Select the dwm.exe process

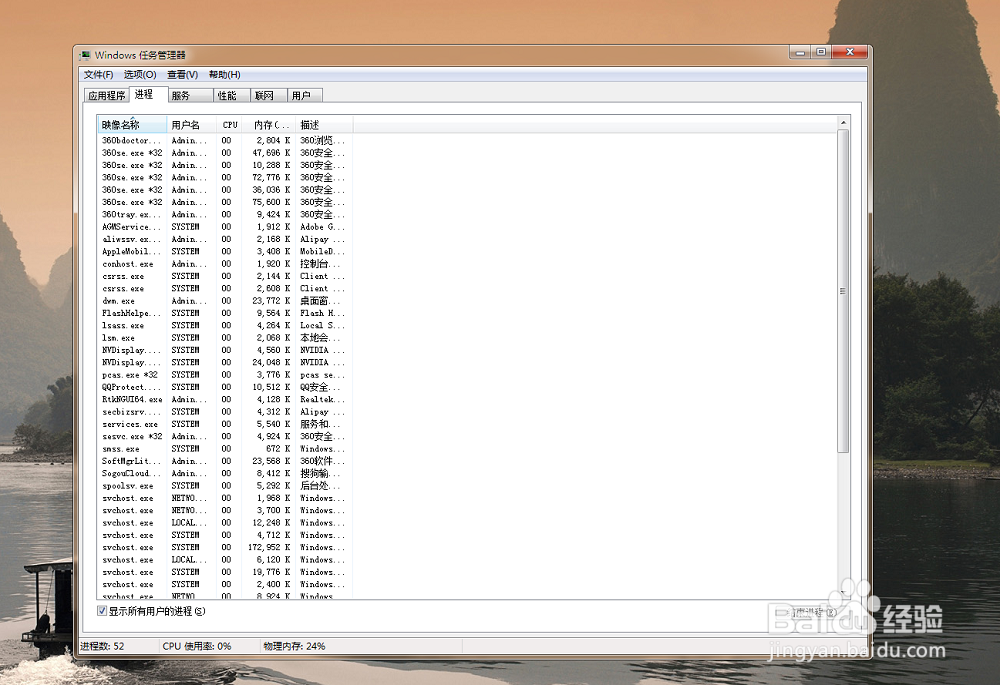tap(225, 301)
